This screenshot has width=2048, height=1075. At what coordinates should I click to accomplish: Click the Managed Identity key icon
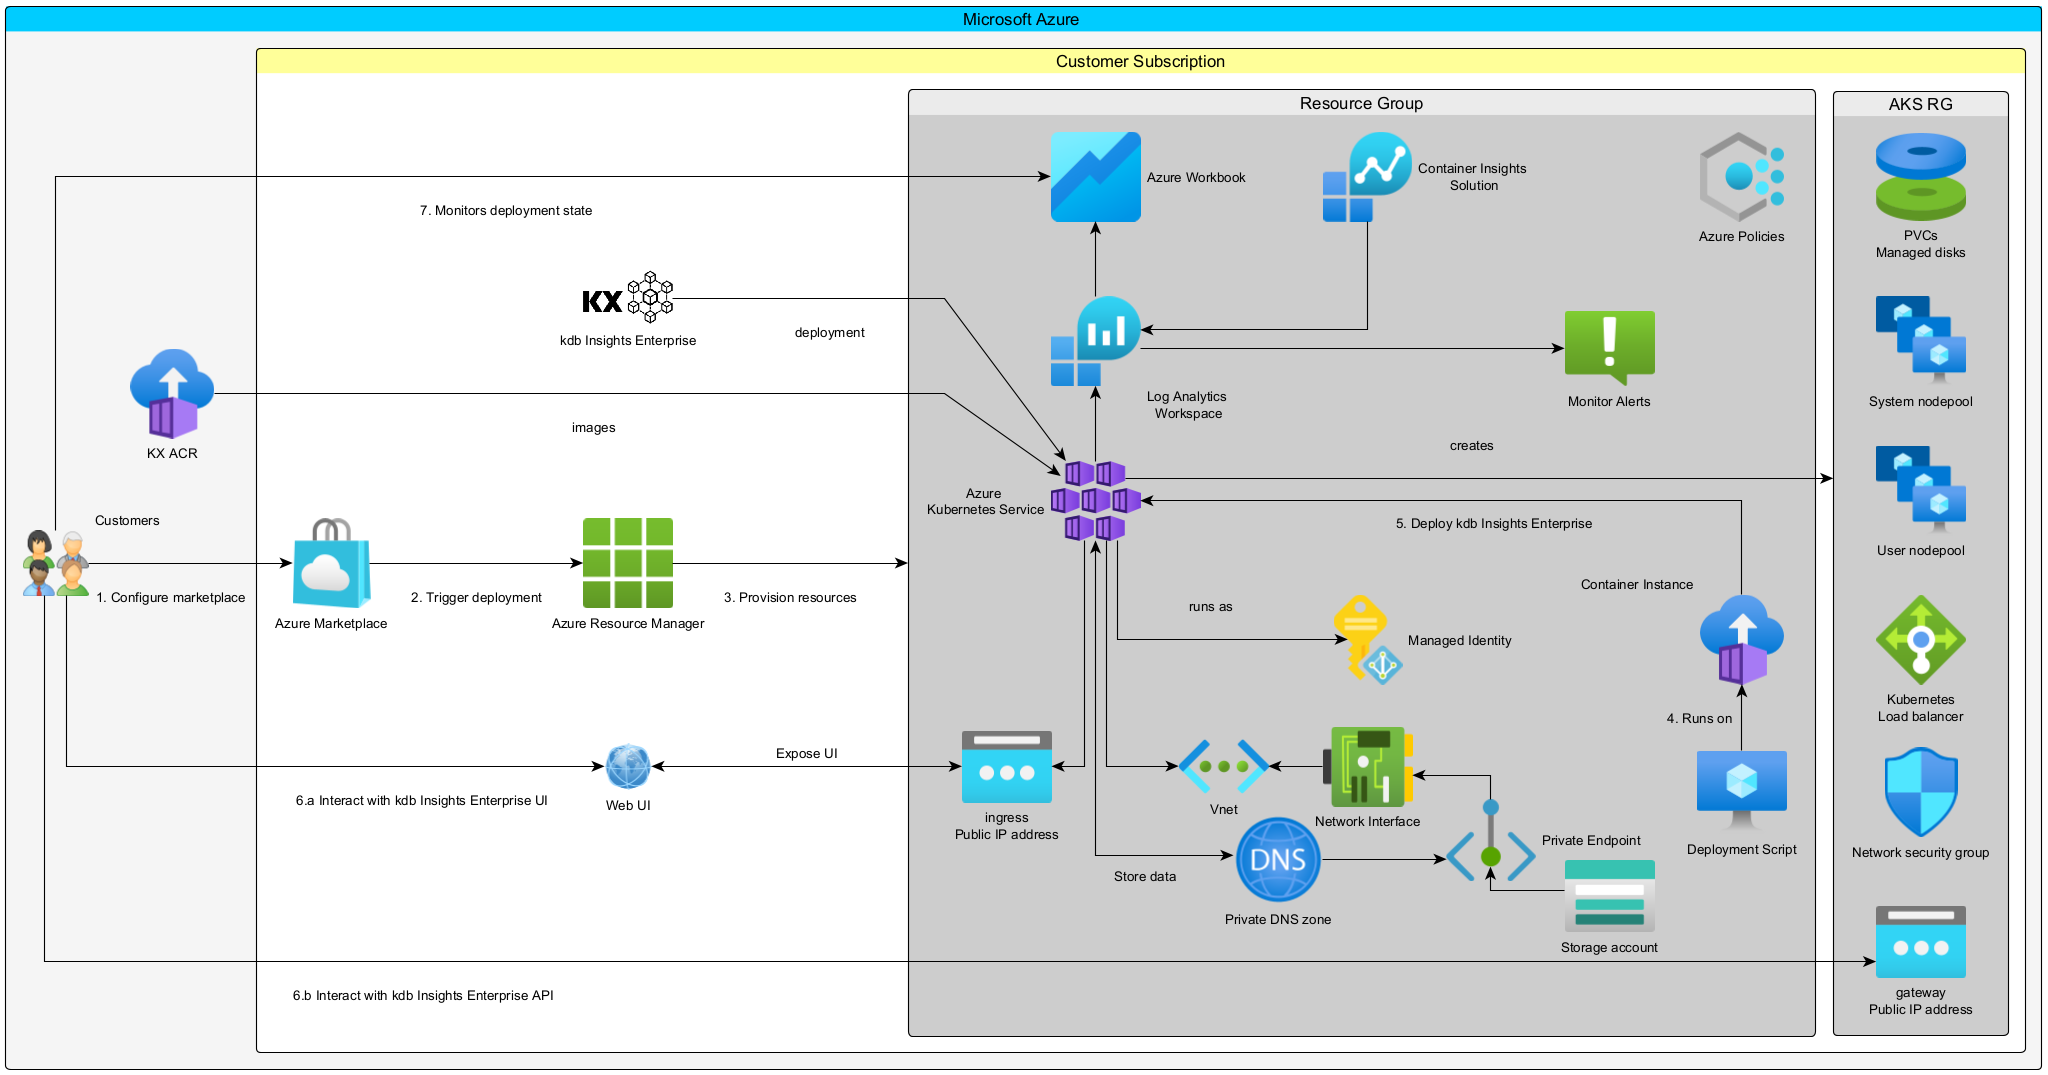click(1366, 640)
